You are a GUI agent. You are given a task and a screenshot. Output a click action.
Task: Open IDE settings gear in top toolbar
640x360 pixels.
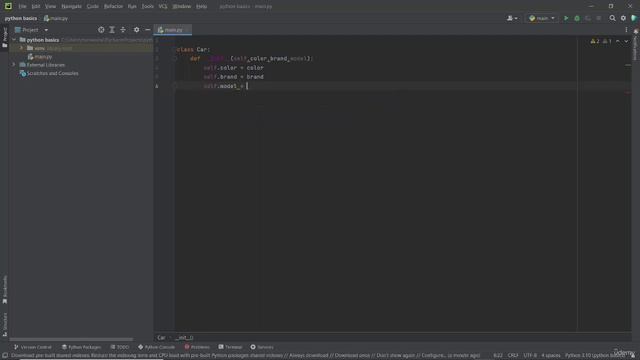point(623,18)
